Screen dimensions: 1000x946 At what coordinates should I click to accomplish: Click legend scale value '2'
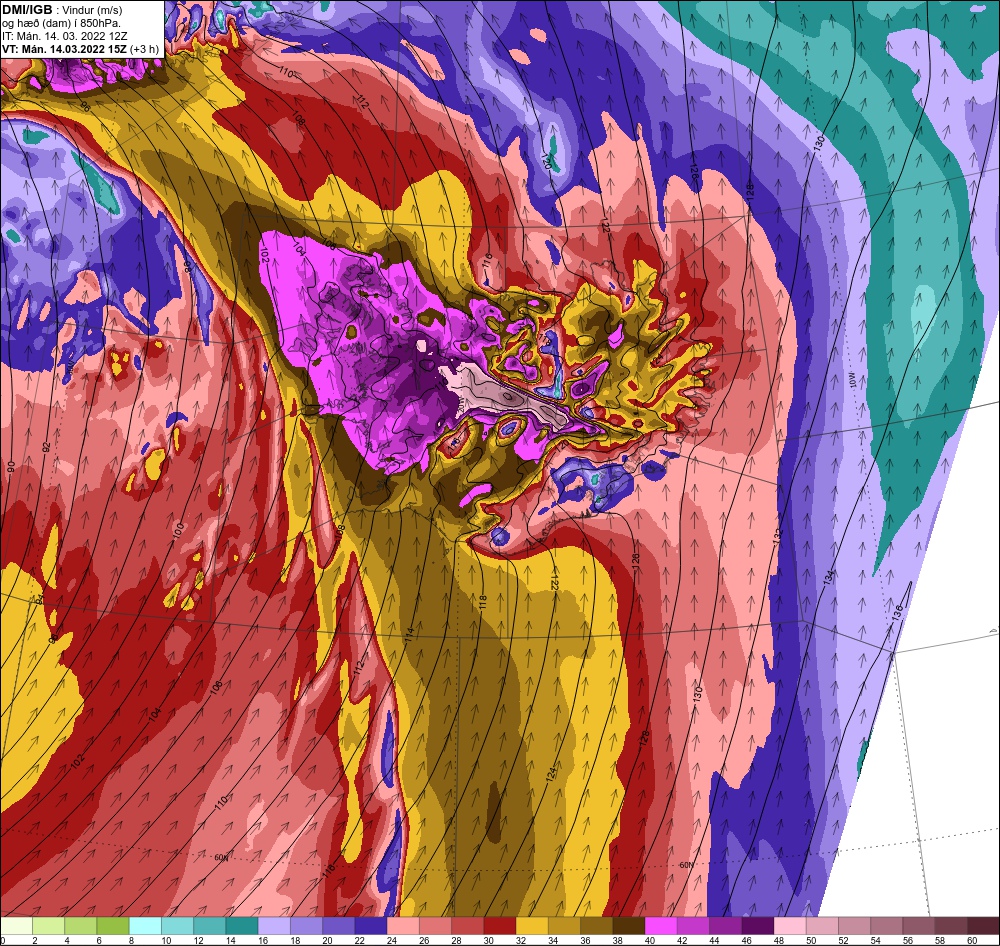coord(34,940)
